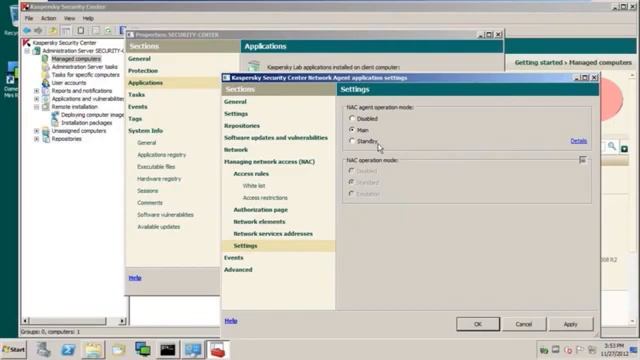Click the Apply button
This screenshot has width=640, height=360.
(x=570, y=324)
